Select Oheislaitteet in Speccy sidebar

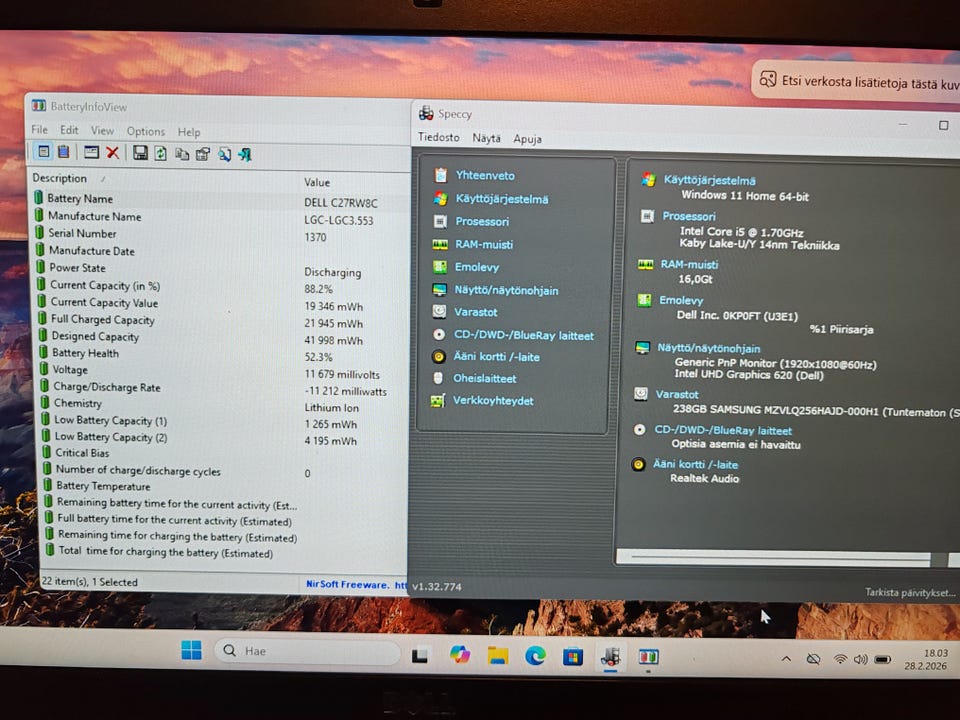point(484,378)
